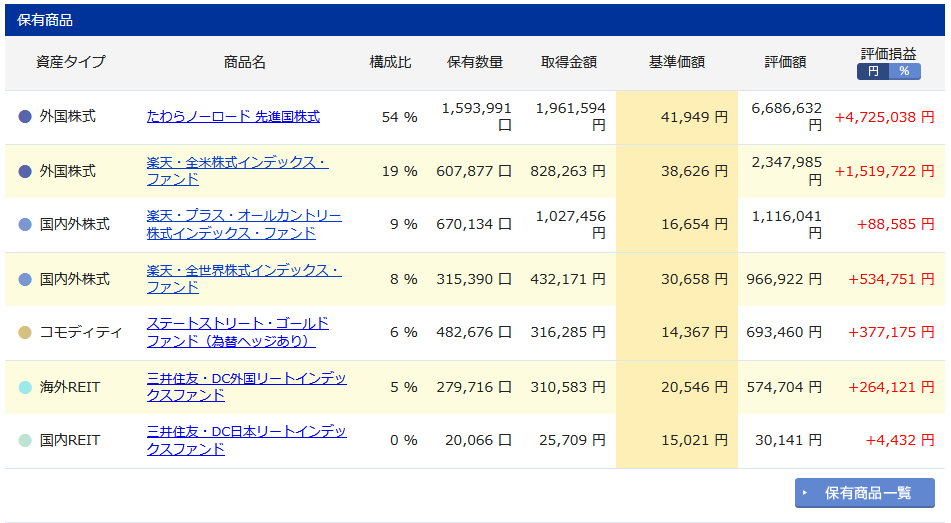This screenshot has width=951, height=523.
Task: Click the 574,704 円 valuation cell
Action: (784, 387)
